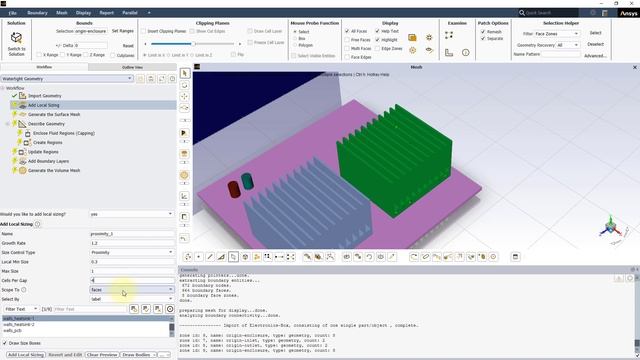Click the orange folder display icon
Viewport: 640px width, 360px height.
(412, 38)
